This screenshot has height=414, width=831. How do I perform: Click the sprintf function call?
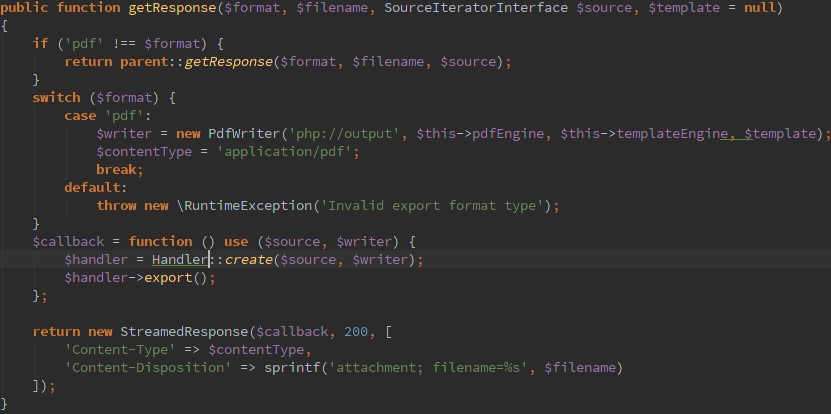[x=292, y=368]
